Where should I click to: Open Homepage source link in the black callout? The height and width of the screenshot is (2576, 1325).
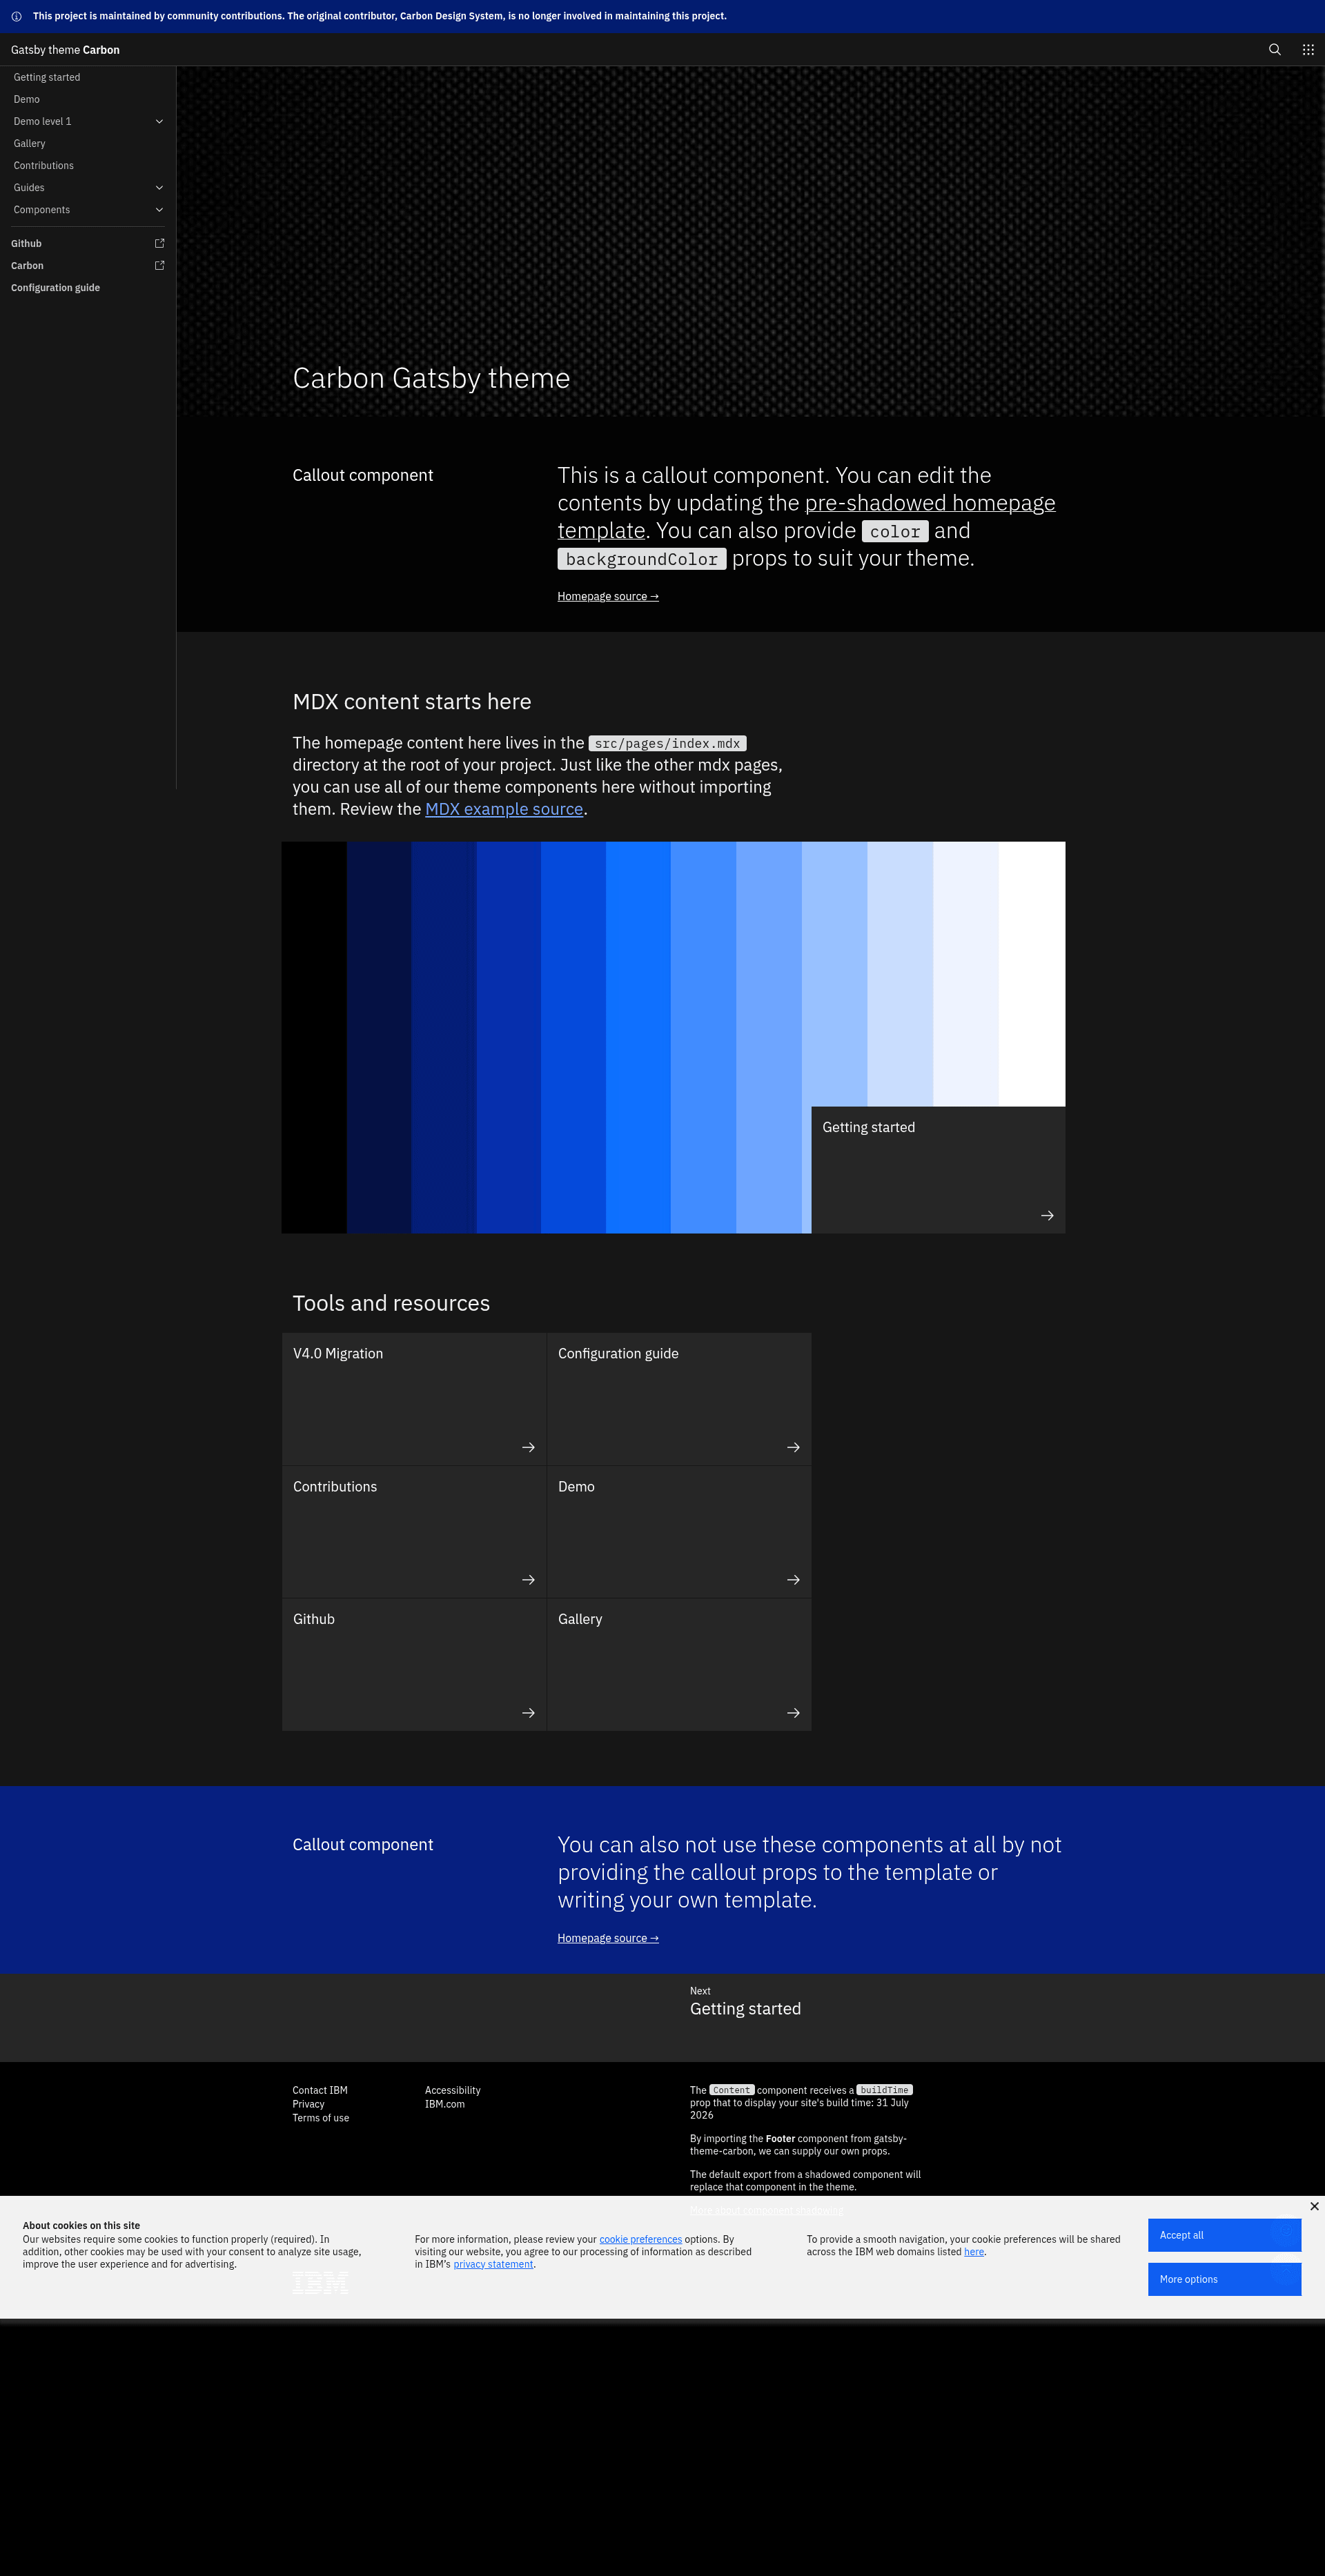608,596
